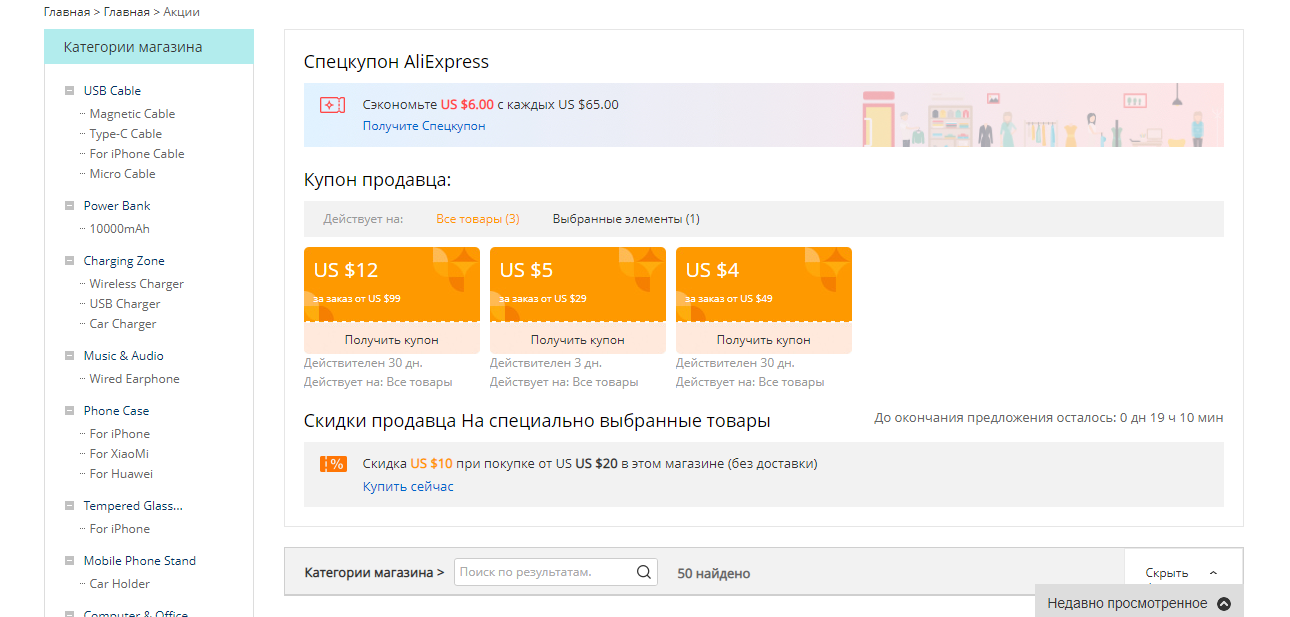
Task: Click the 50 найдено results count
Action: [714, 574]
